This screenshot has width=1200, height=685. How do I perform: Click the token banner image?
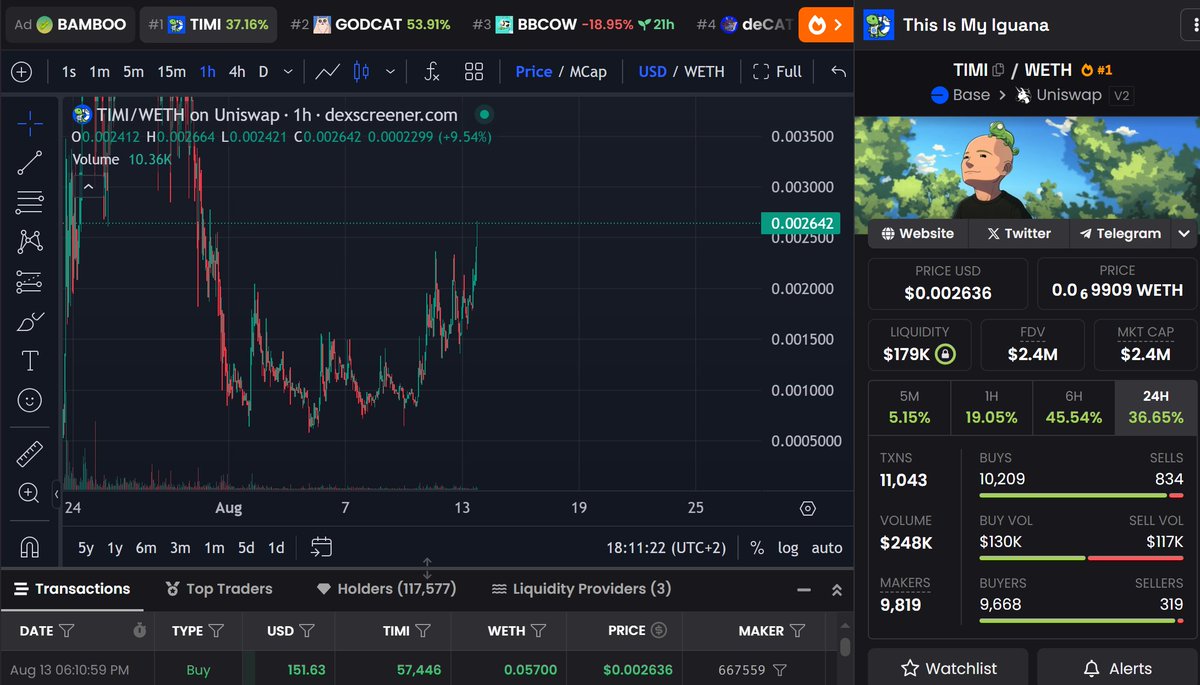(x=1027, y=169)
